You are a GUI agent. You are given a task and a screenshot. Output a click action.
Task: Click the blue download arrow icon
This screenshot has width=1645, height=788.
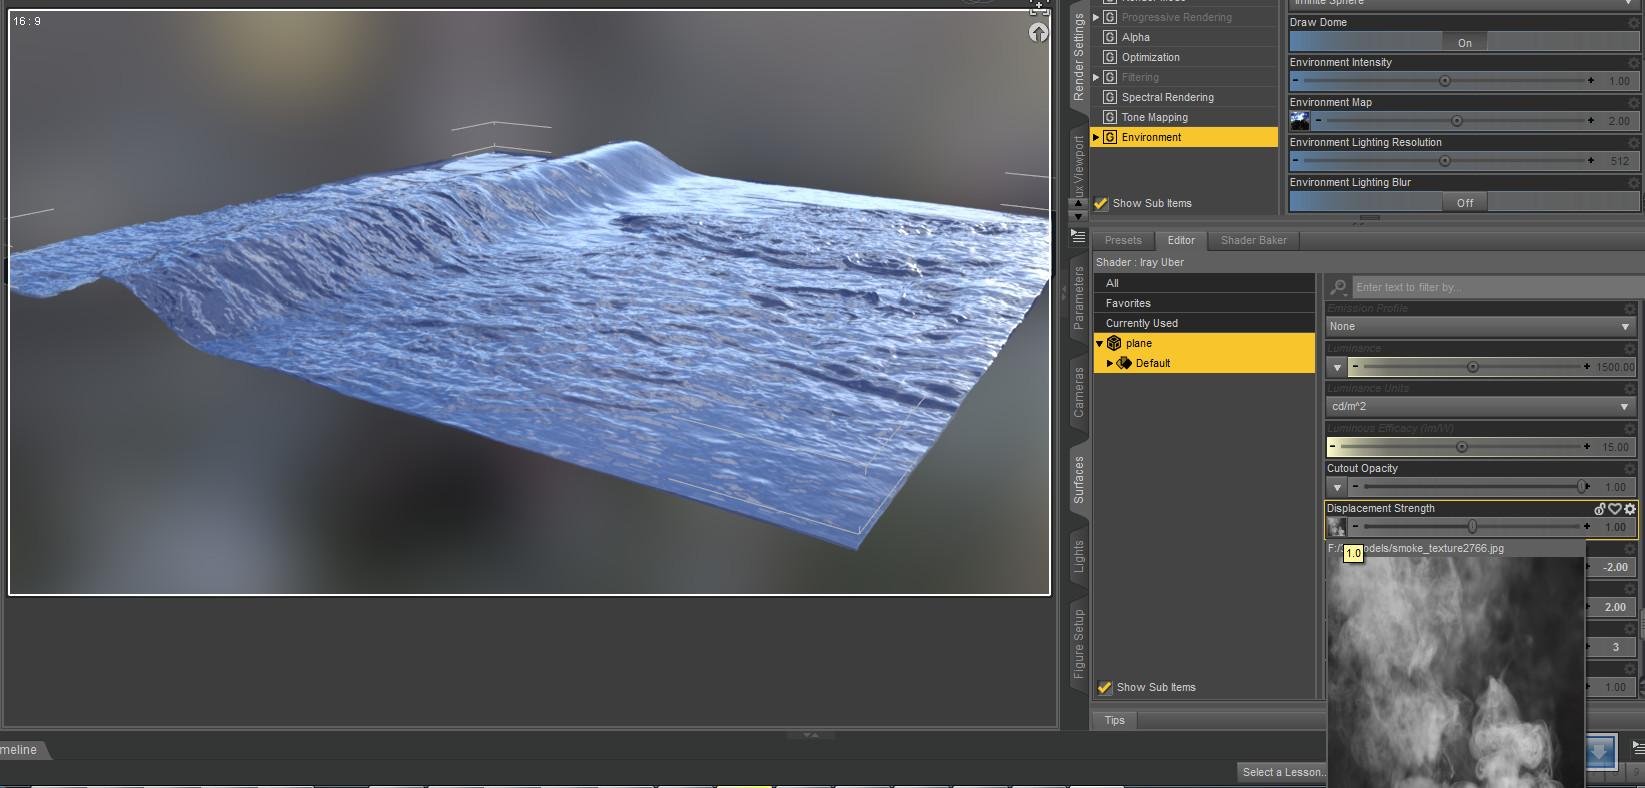pyautogui.click(x=1599, y=751)
